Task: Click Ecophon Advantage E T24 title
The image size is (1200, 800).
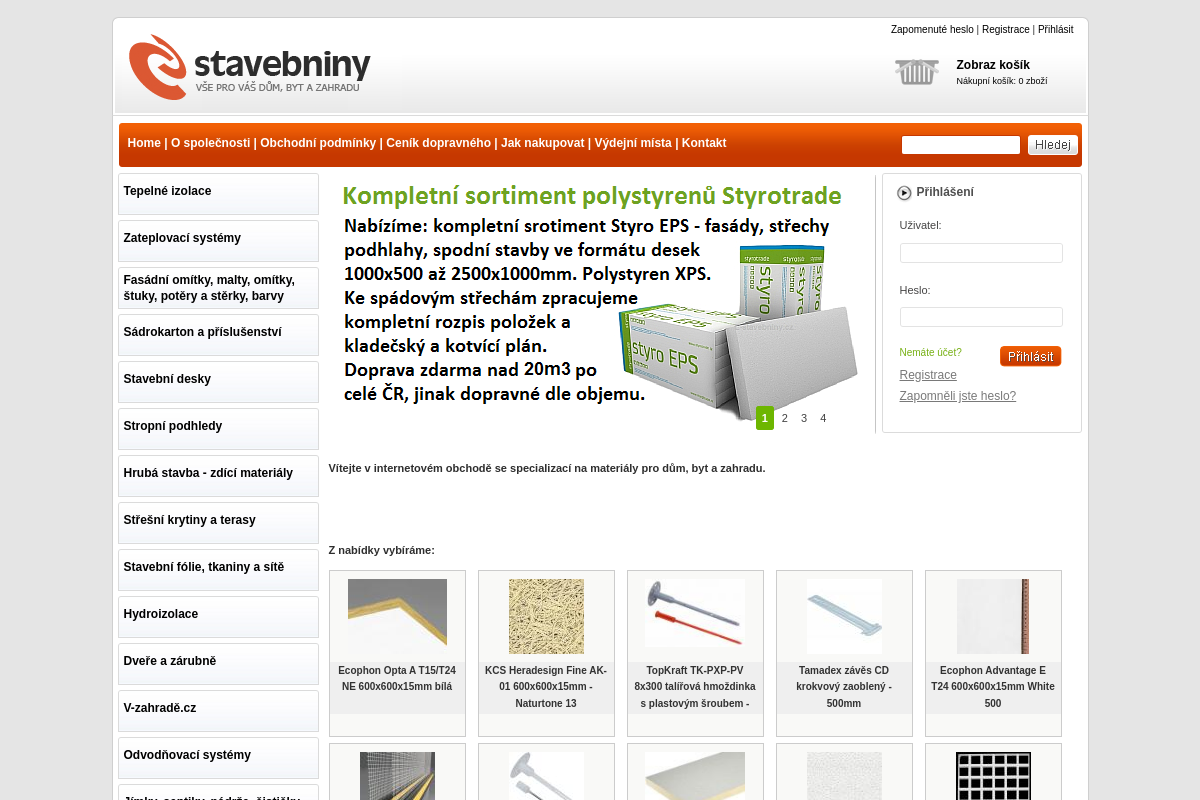Action: (993, 687)
